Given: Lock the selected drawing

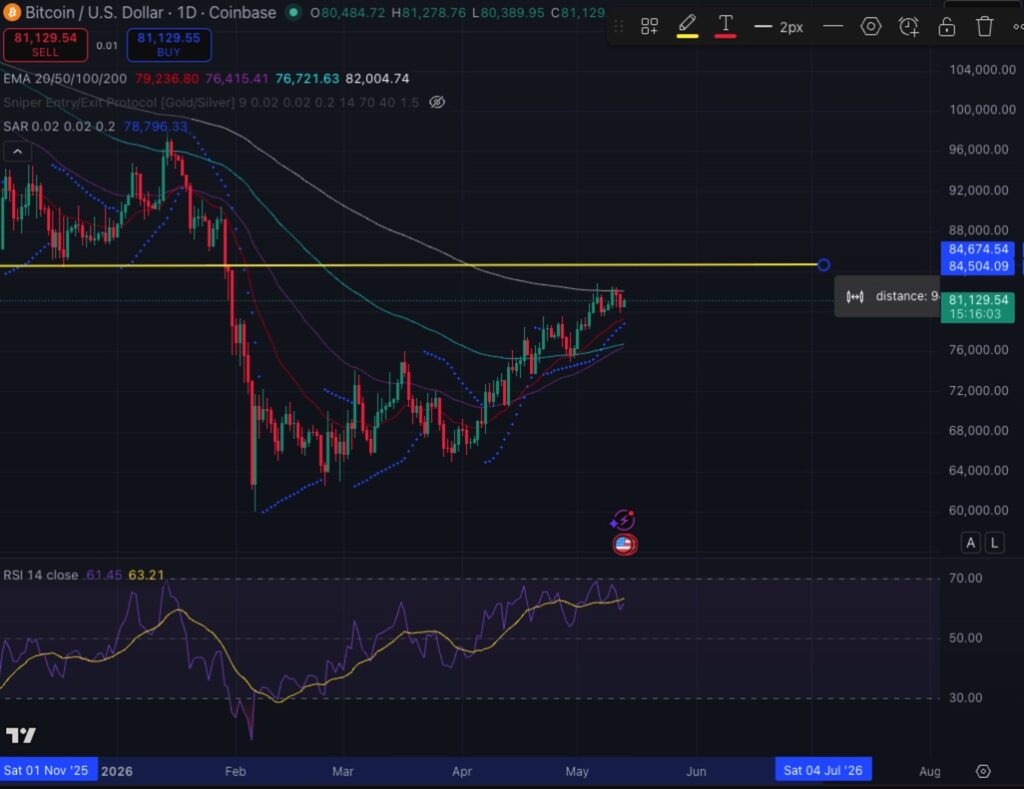Looking at the screenshot, I should 946,27.
